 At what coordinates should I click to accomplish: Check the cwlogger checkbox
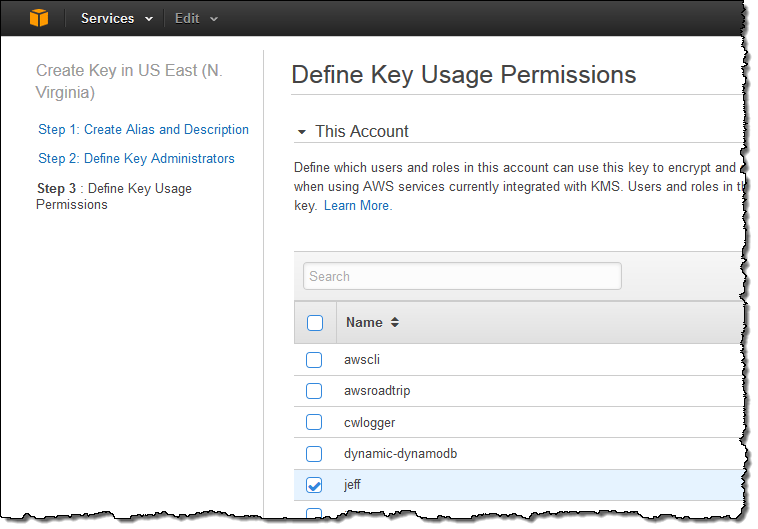[314, 423]
